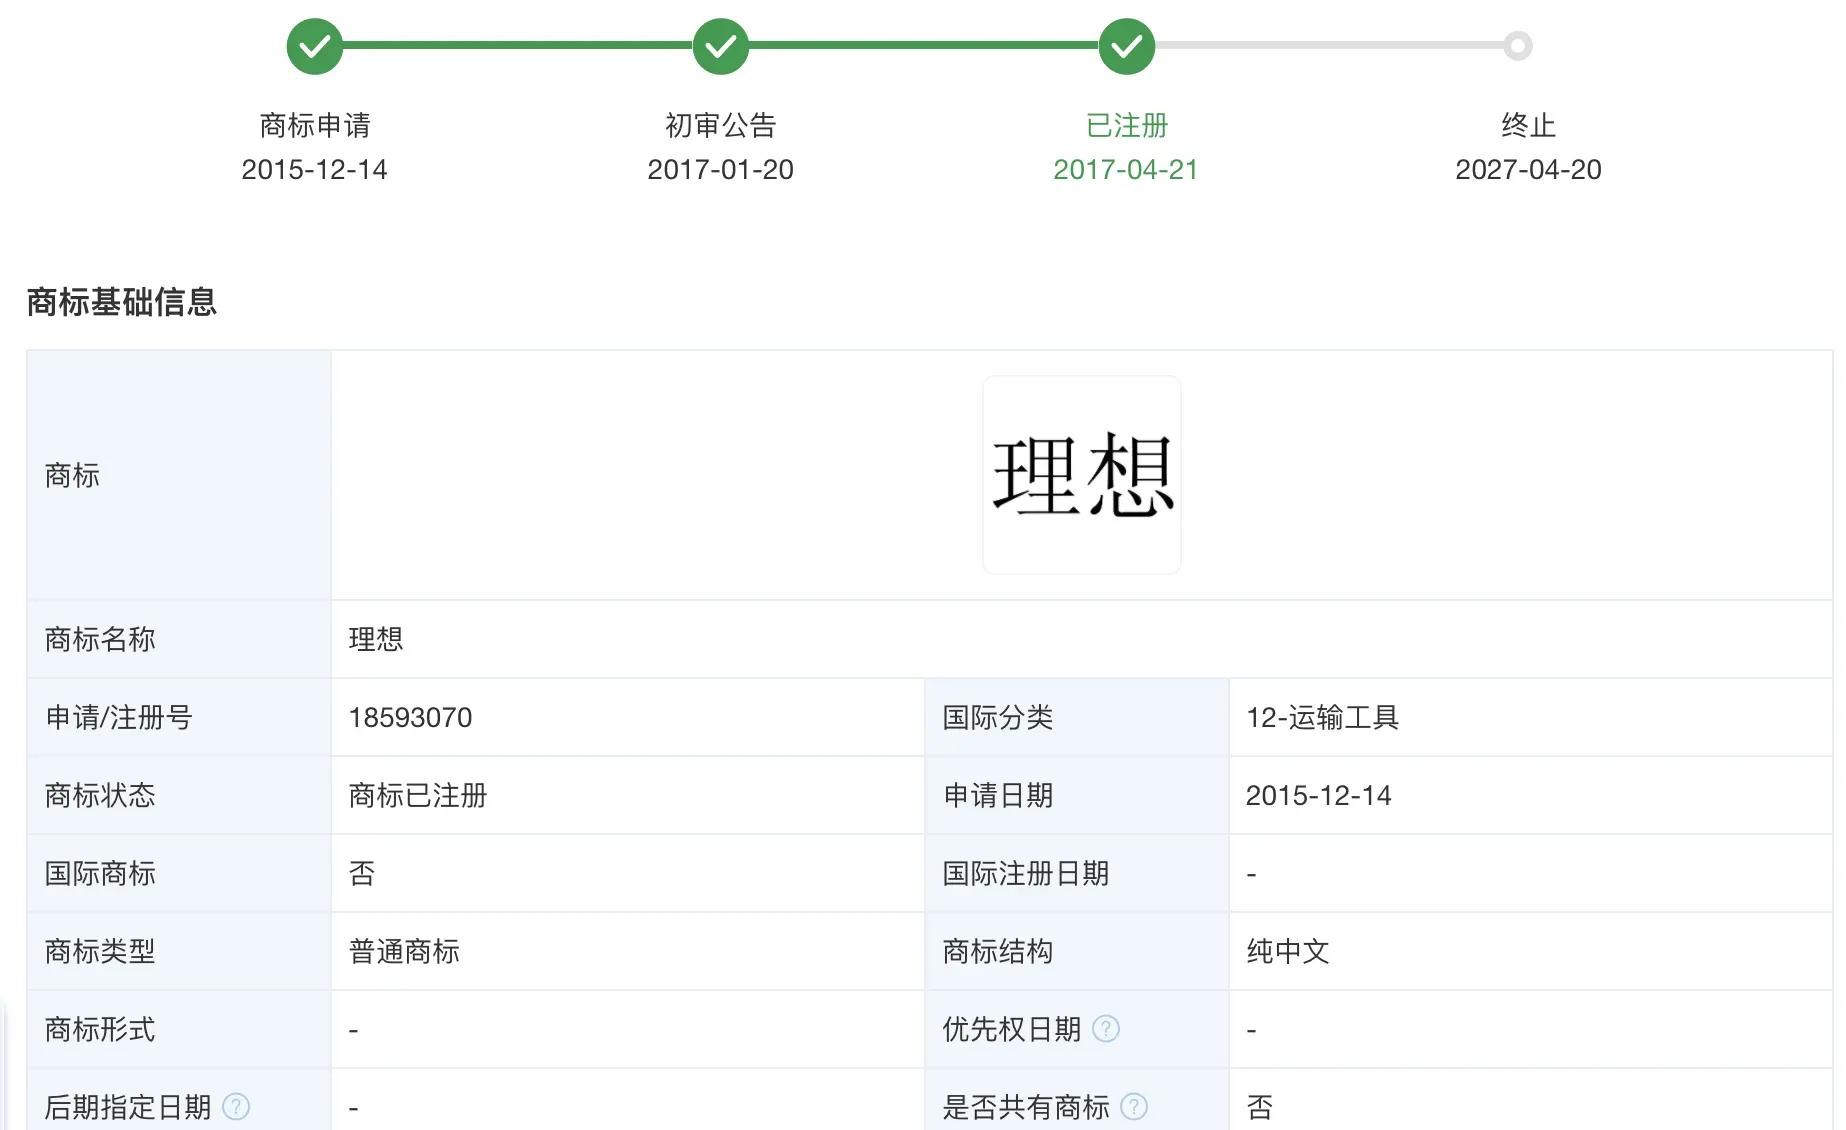Click the 商标已注册 status value
Viewport: 1846px width, 1130px height.
coord(418,796)
